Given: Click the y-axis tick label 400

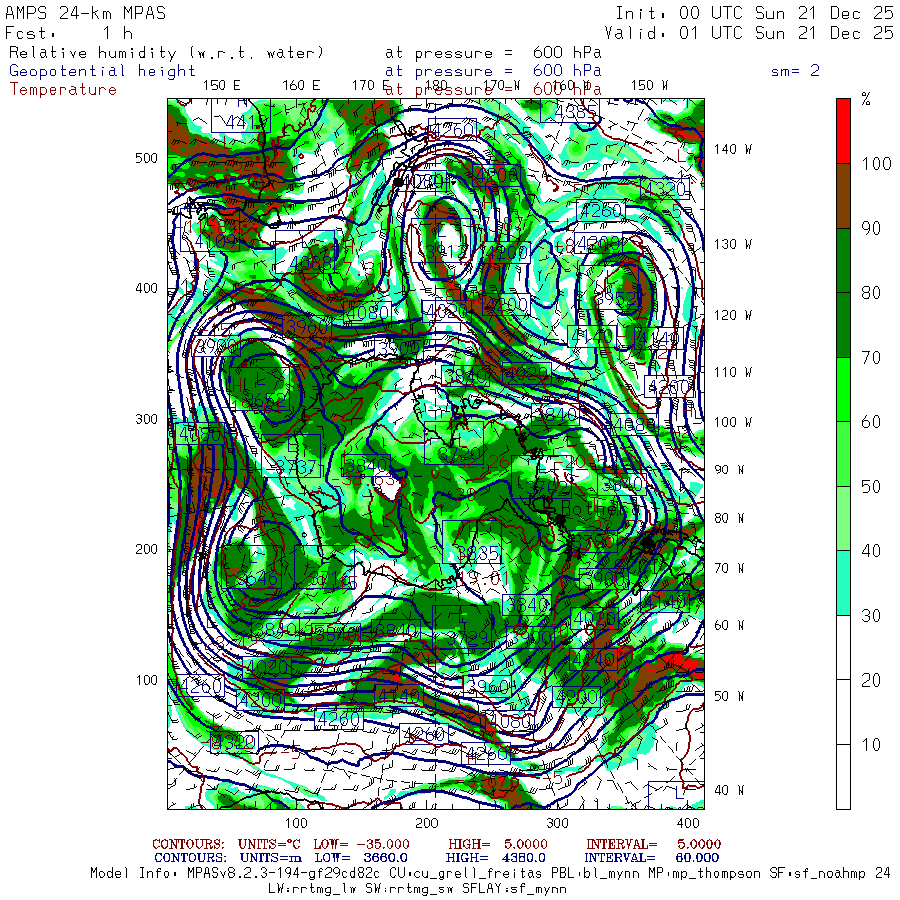Looking at the screenshot, I should [x=146, y=288].
